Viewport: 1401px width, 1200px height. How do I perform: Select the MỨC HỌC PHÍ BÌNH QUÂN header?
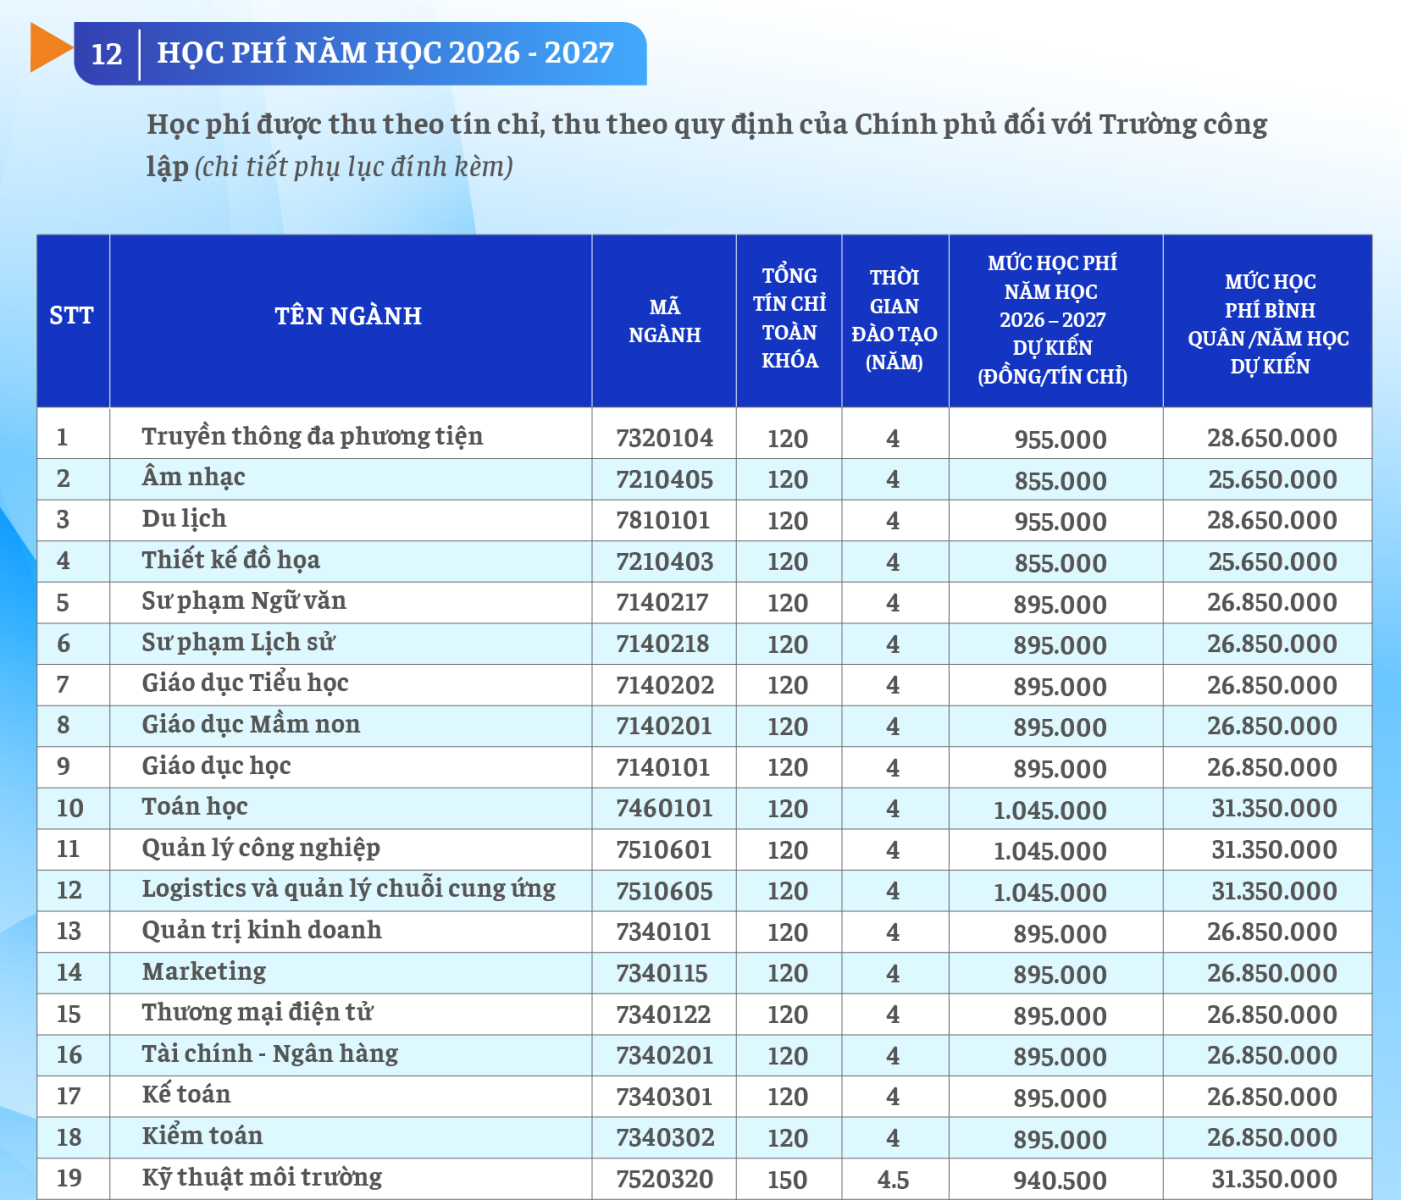pyautogui.click(x=1268, y=324)
